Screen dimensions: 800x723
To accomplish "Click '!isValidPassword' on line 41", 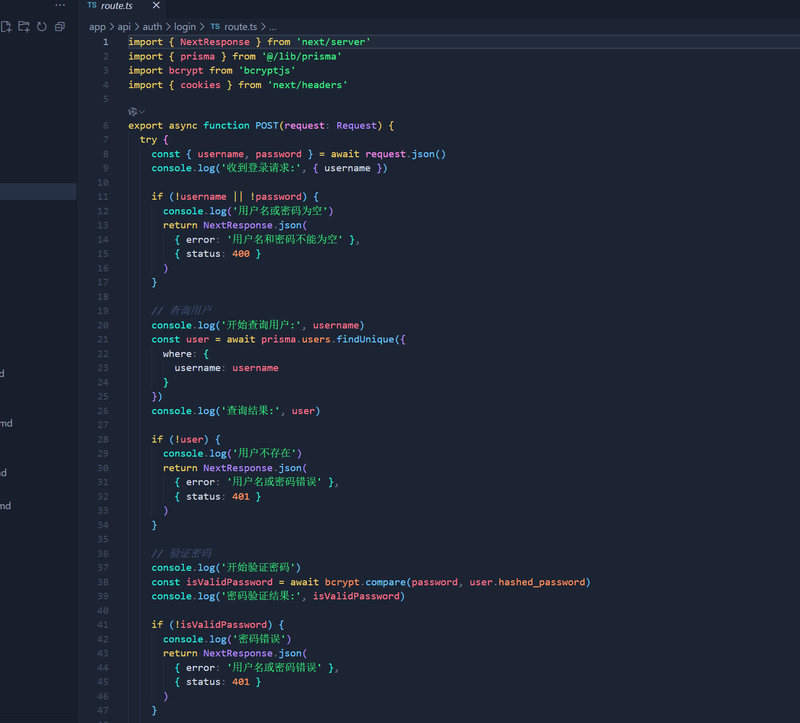I will coord(220,625).
